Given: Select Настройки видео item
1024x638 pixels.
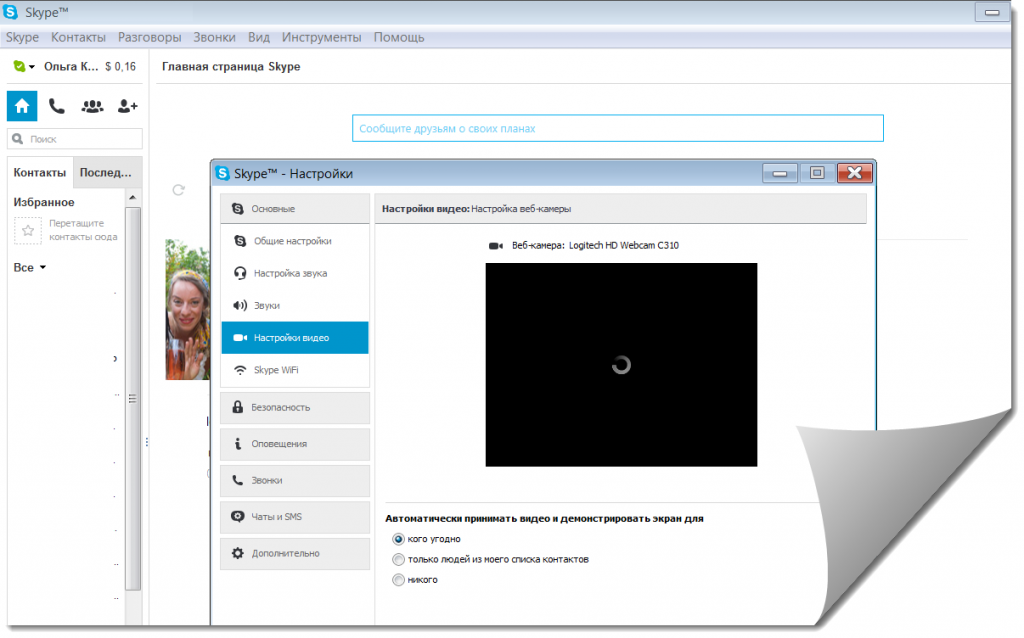Looking at the screenshot, I should click(x=295, y=338).
